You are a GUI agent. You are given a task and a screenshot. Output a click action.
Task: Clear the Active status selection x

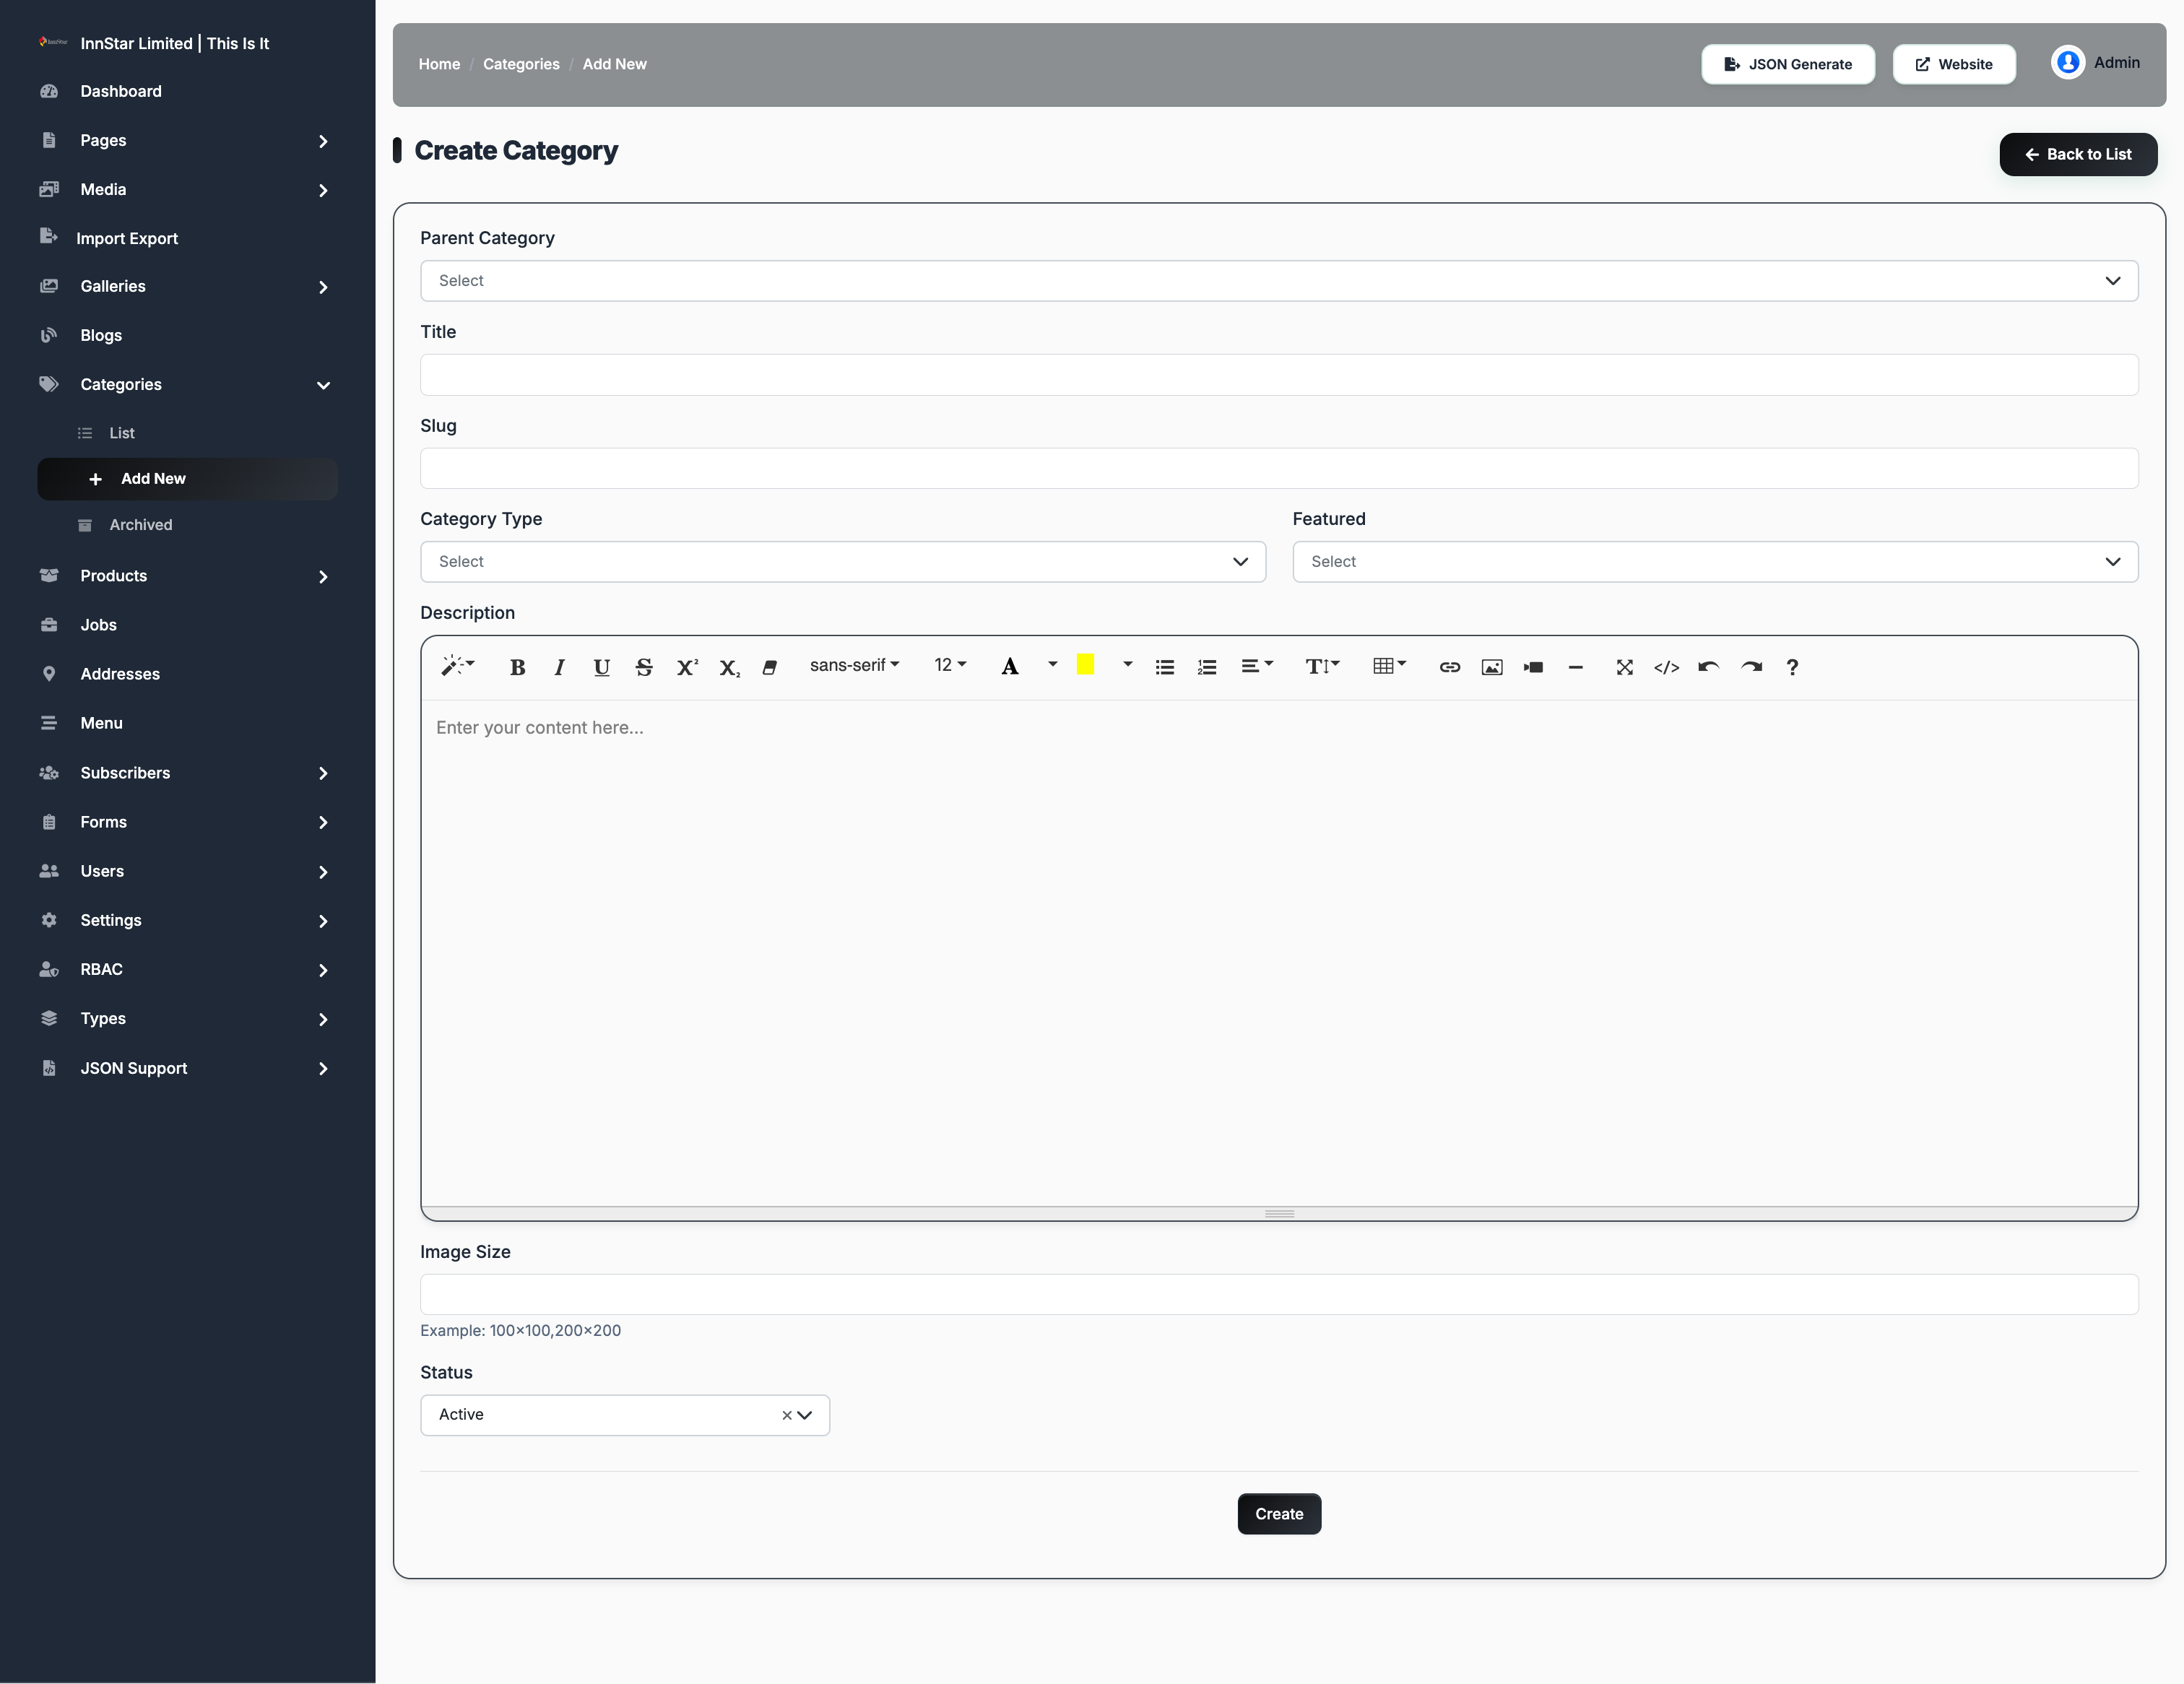786,1415
